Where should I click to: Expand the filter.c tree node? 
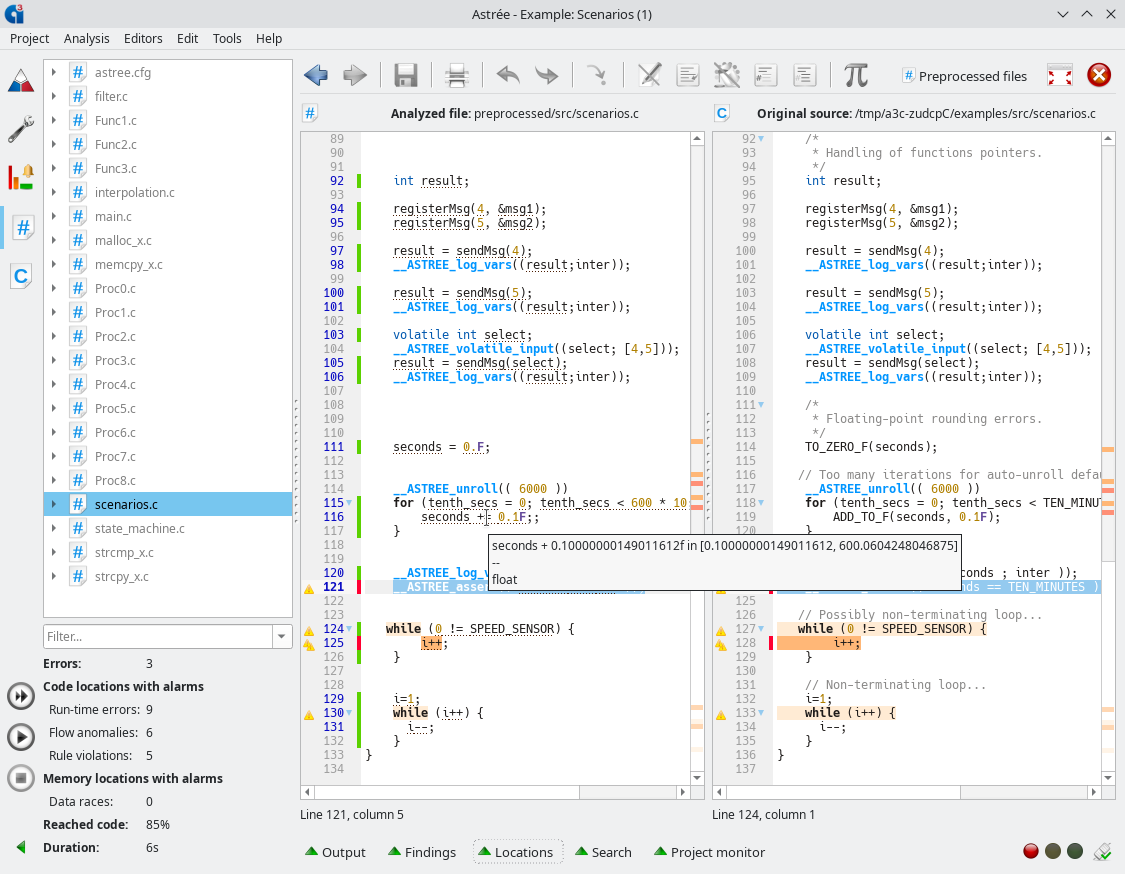(54, 96)
